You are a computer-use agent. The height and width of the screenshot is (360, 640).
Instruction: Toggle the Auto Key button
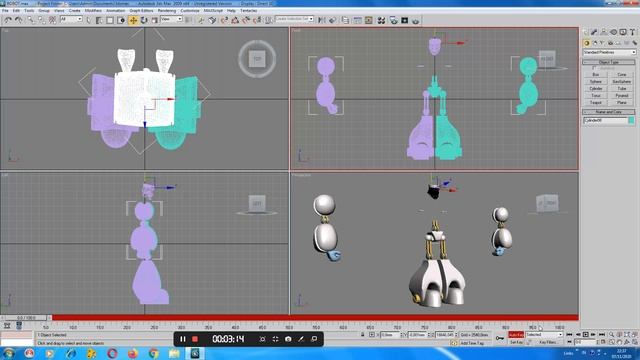[516, 335]
